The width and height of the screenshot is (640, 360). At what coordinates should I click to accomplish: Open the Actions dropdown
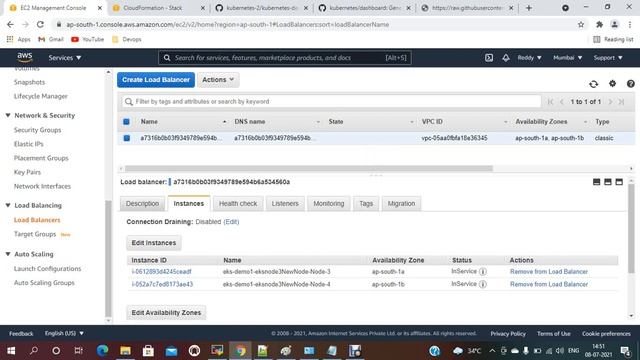[x=218, y=80]
